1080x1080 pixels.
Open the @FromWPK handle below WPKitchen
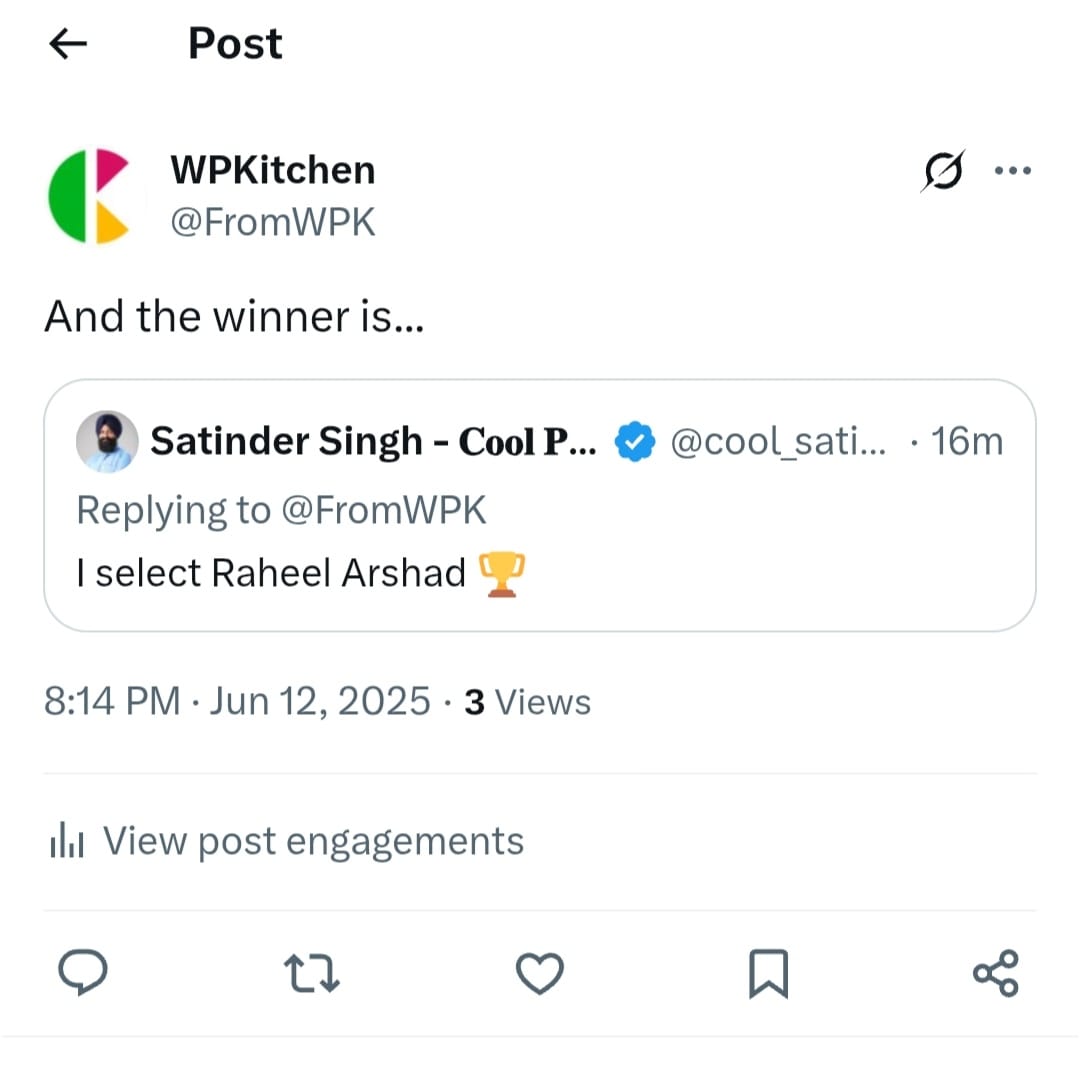tap(273, 222)
